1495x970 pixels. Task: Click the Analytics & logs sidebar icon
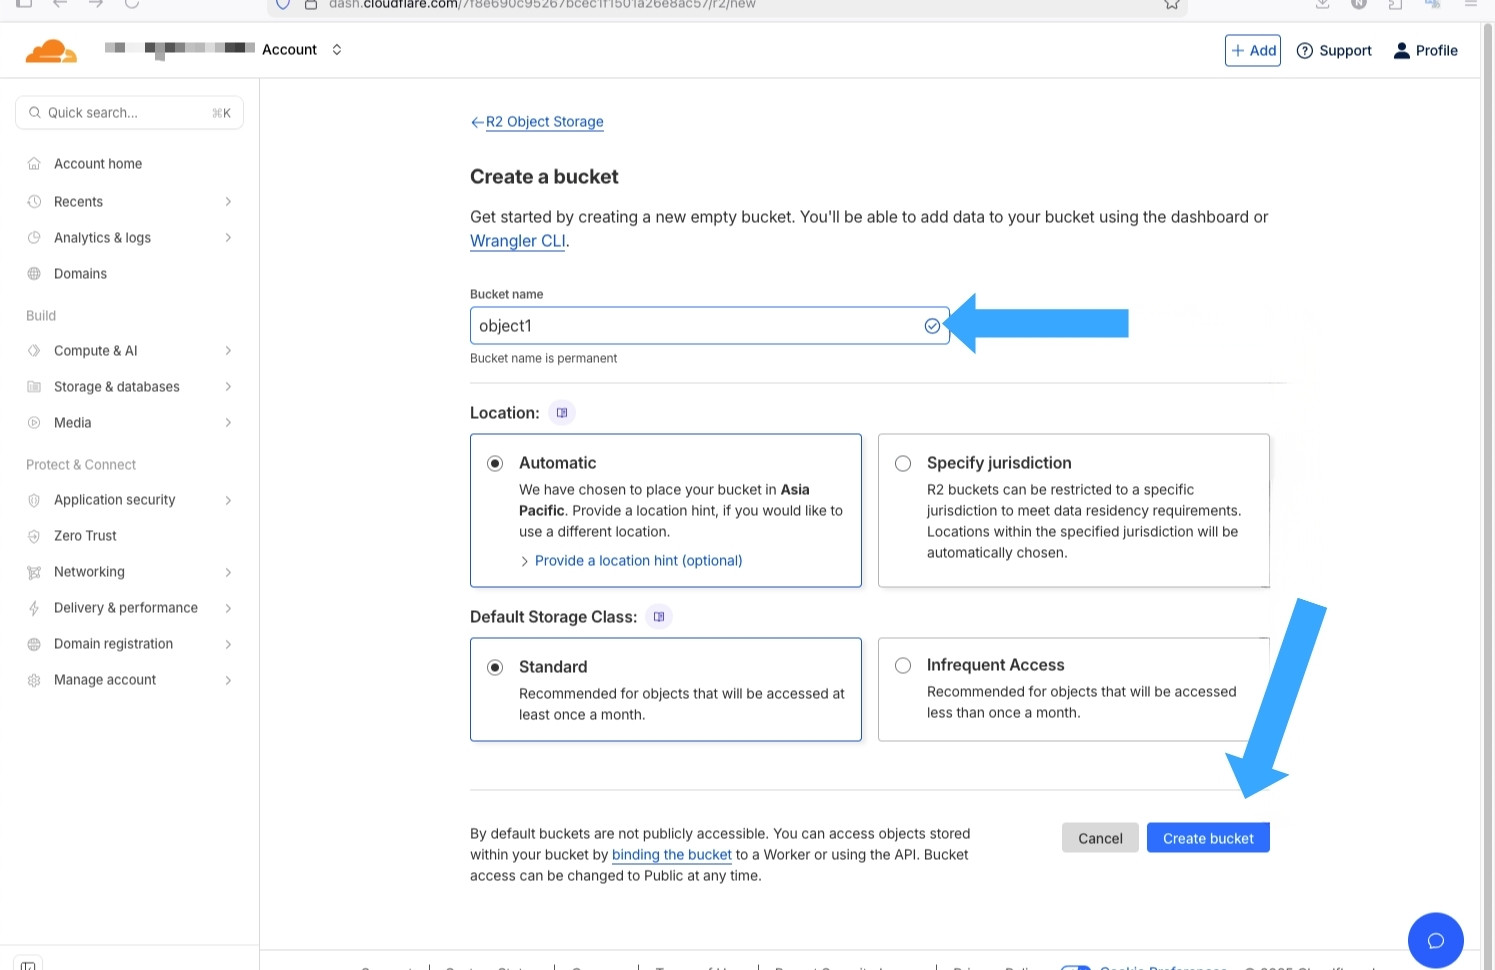click(34, 237)
